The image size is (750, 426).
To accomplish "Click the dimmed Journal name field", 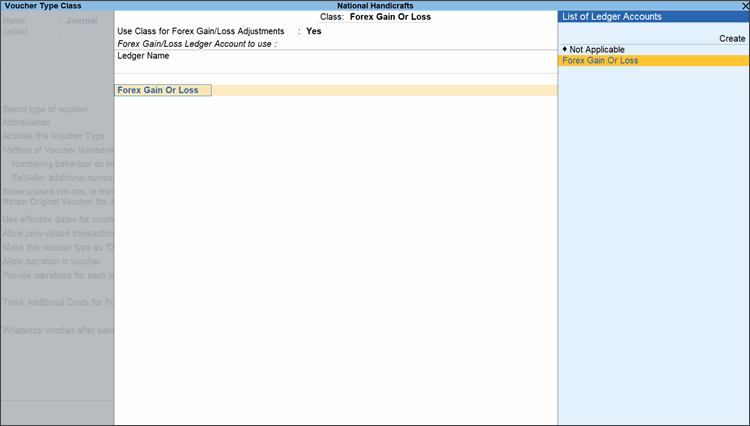I will 82,19.
